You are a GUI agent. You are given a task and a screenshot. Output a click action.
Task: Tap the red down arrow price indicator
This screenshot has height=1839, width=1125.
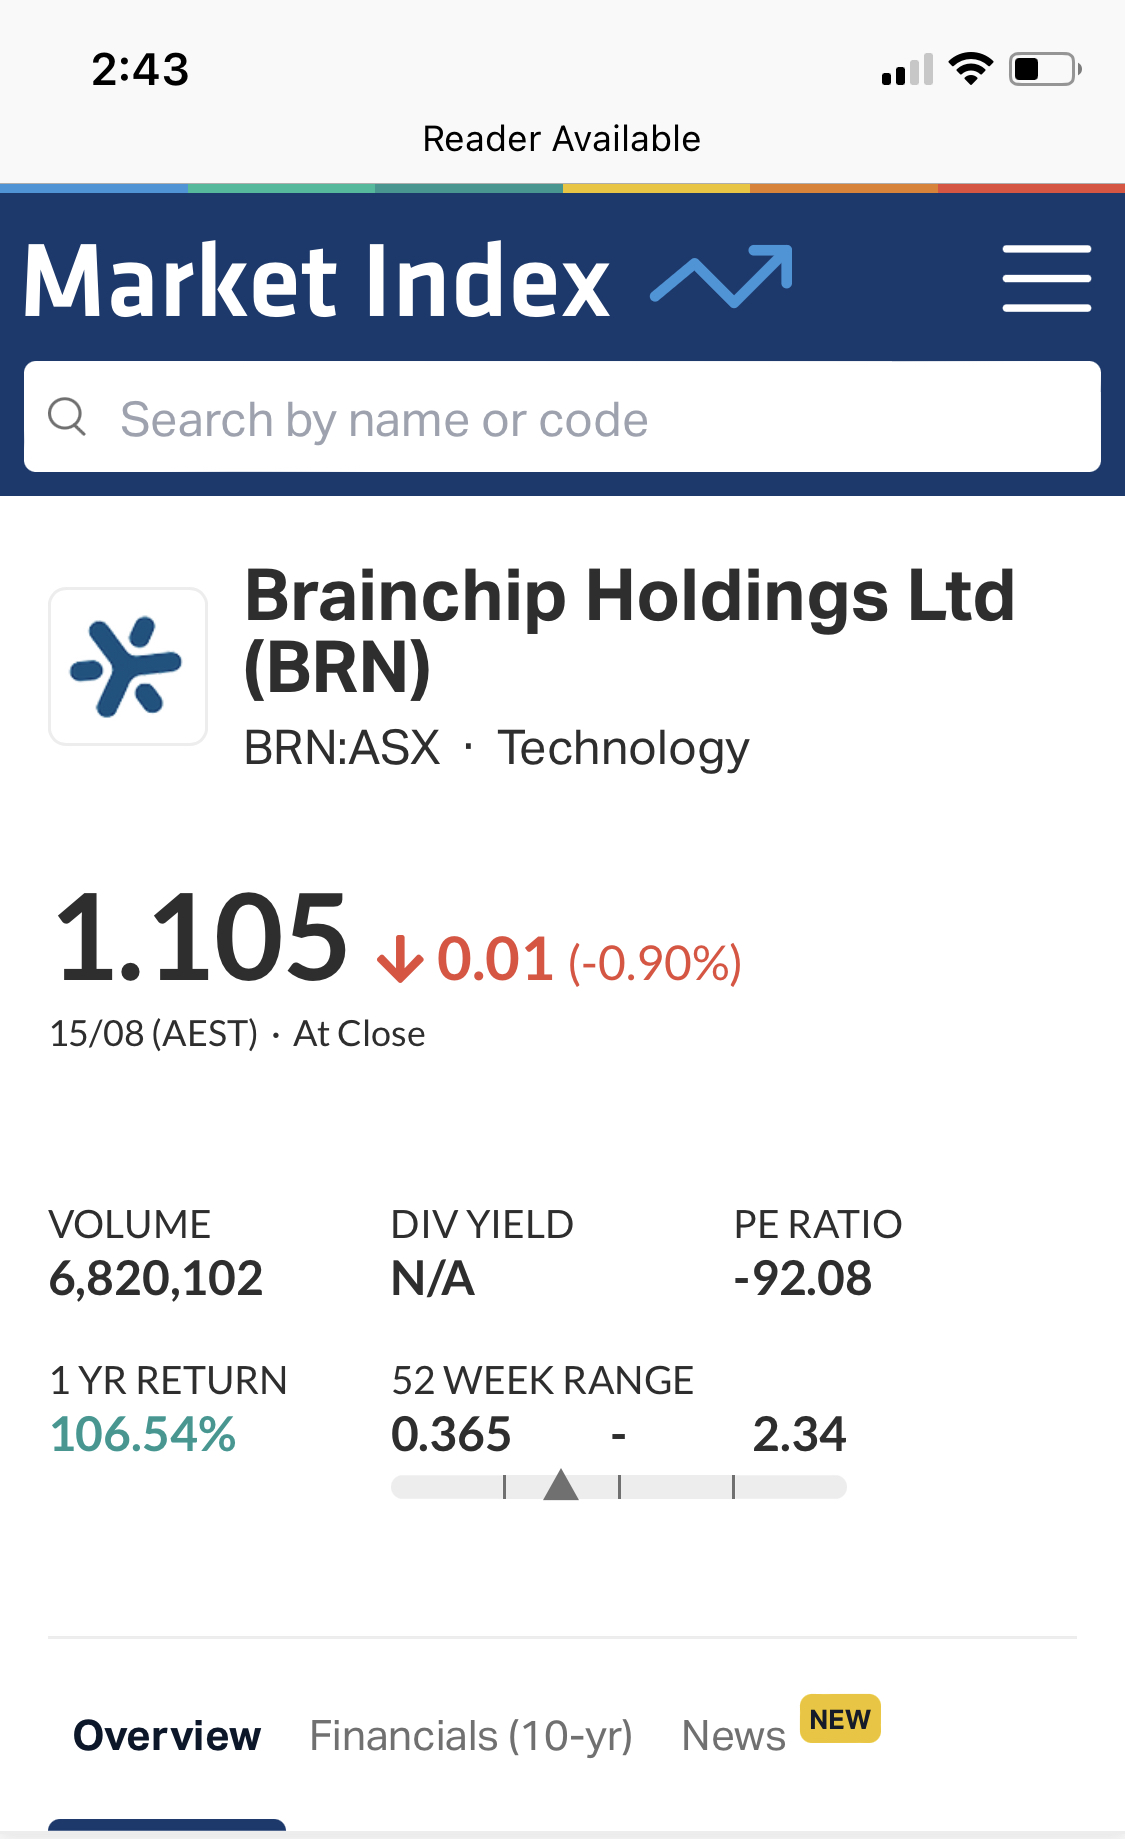point(400,960)
